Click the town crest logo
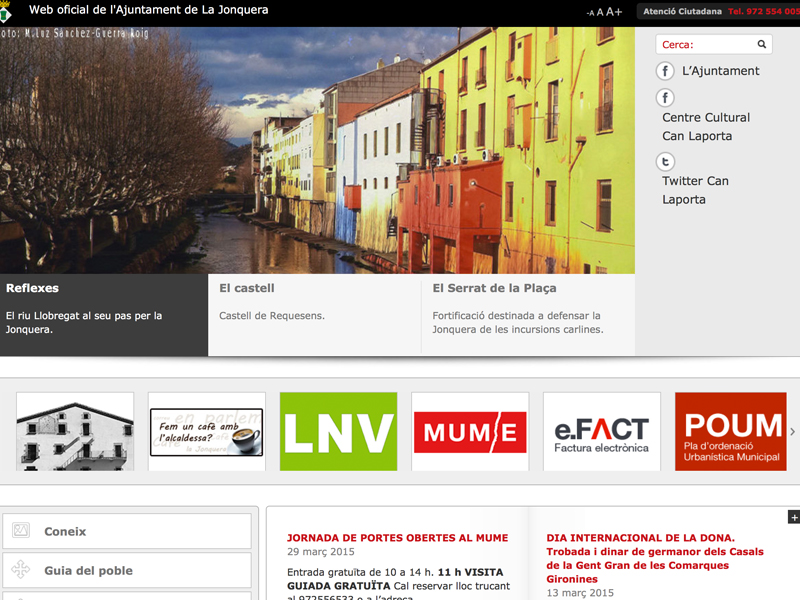 8,11
